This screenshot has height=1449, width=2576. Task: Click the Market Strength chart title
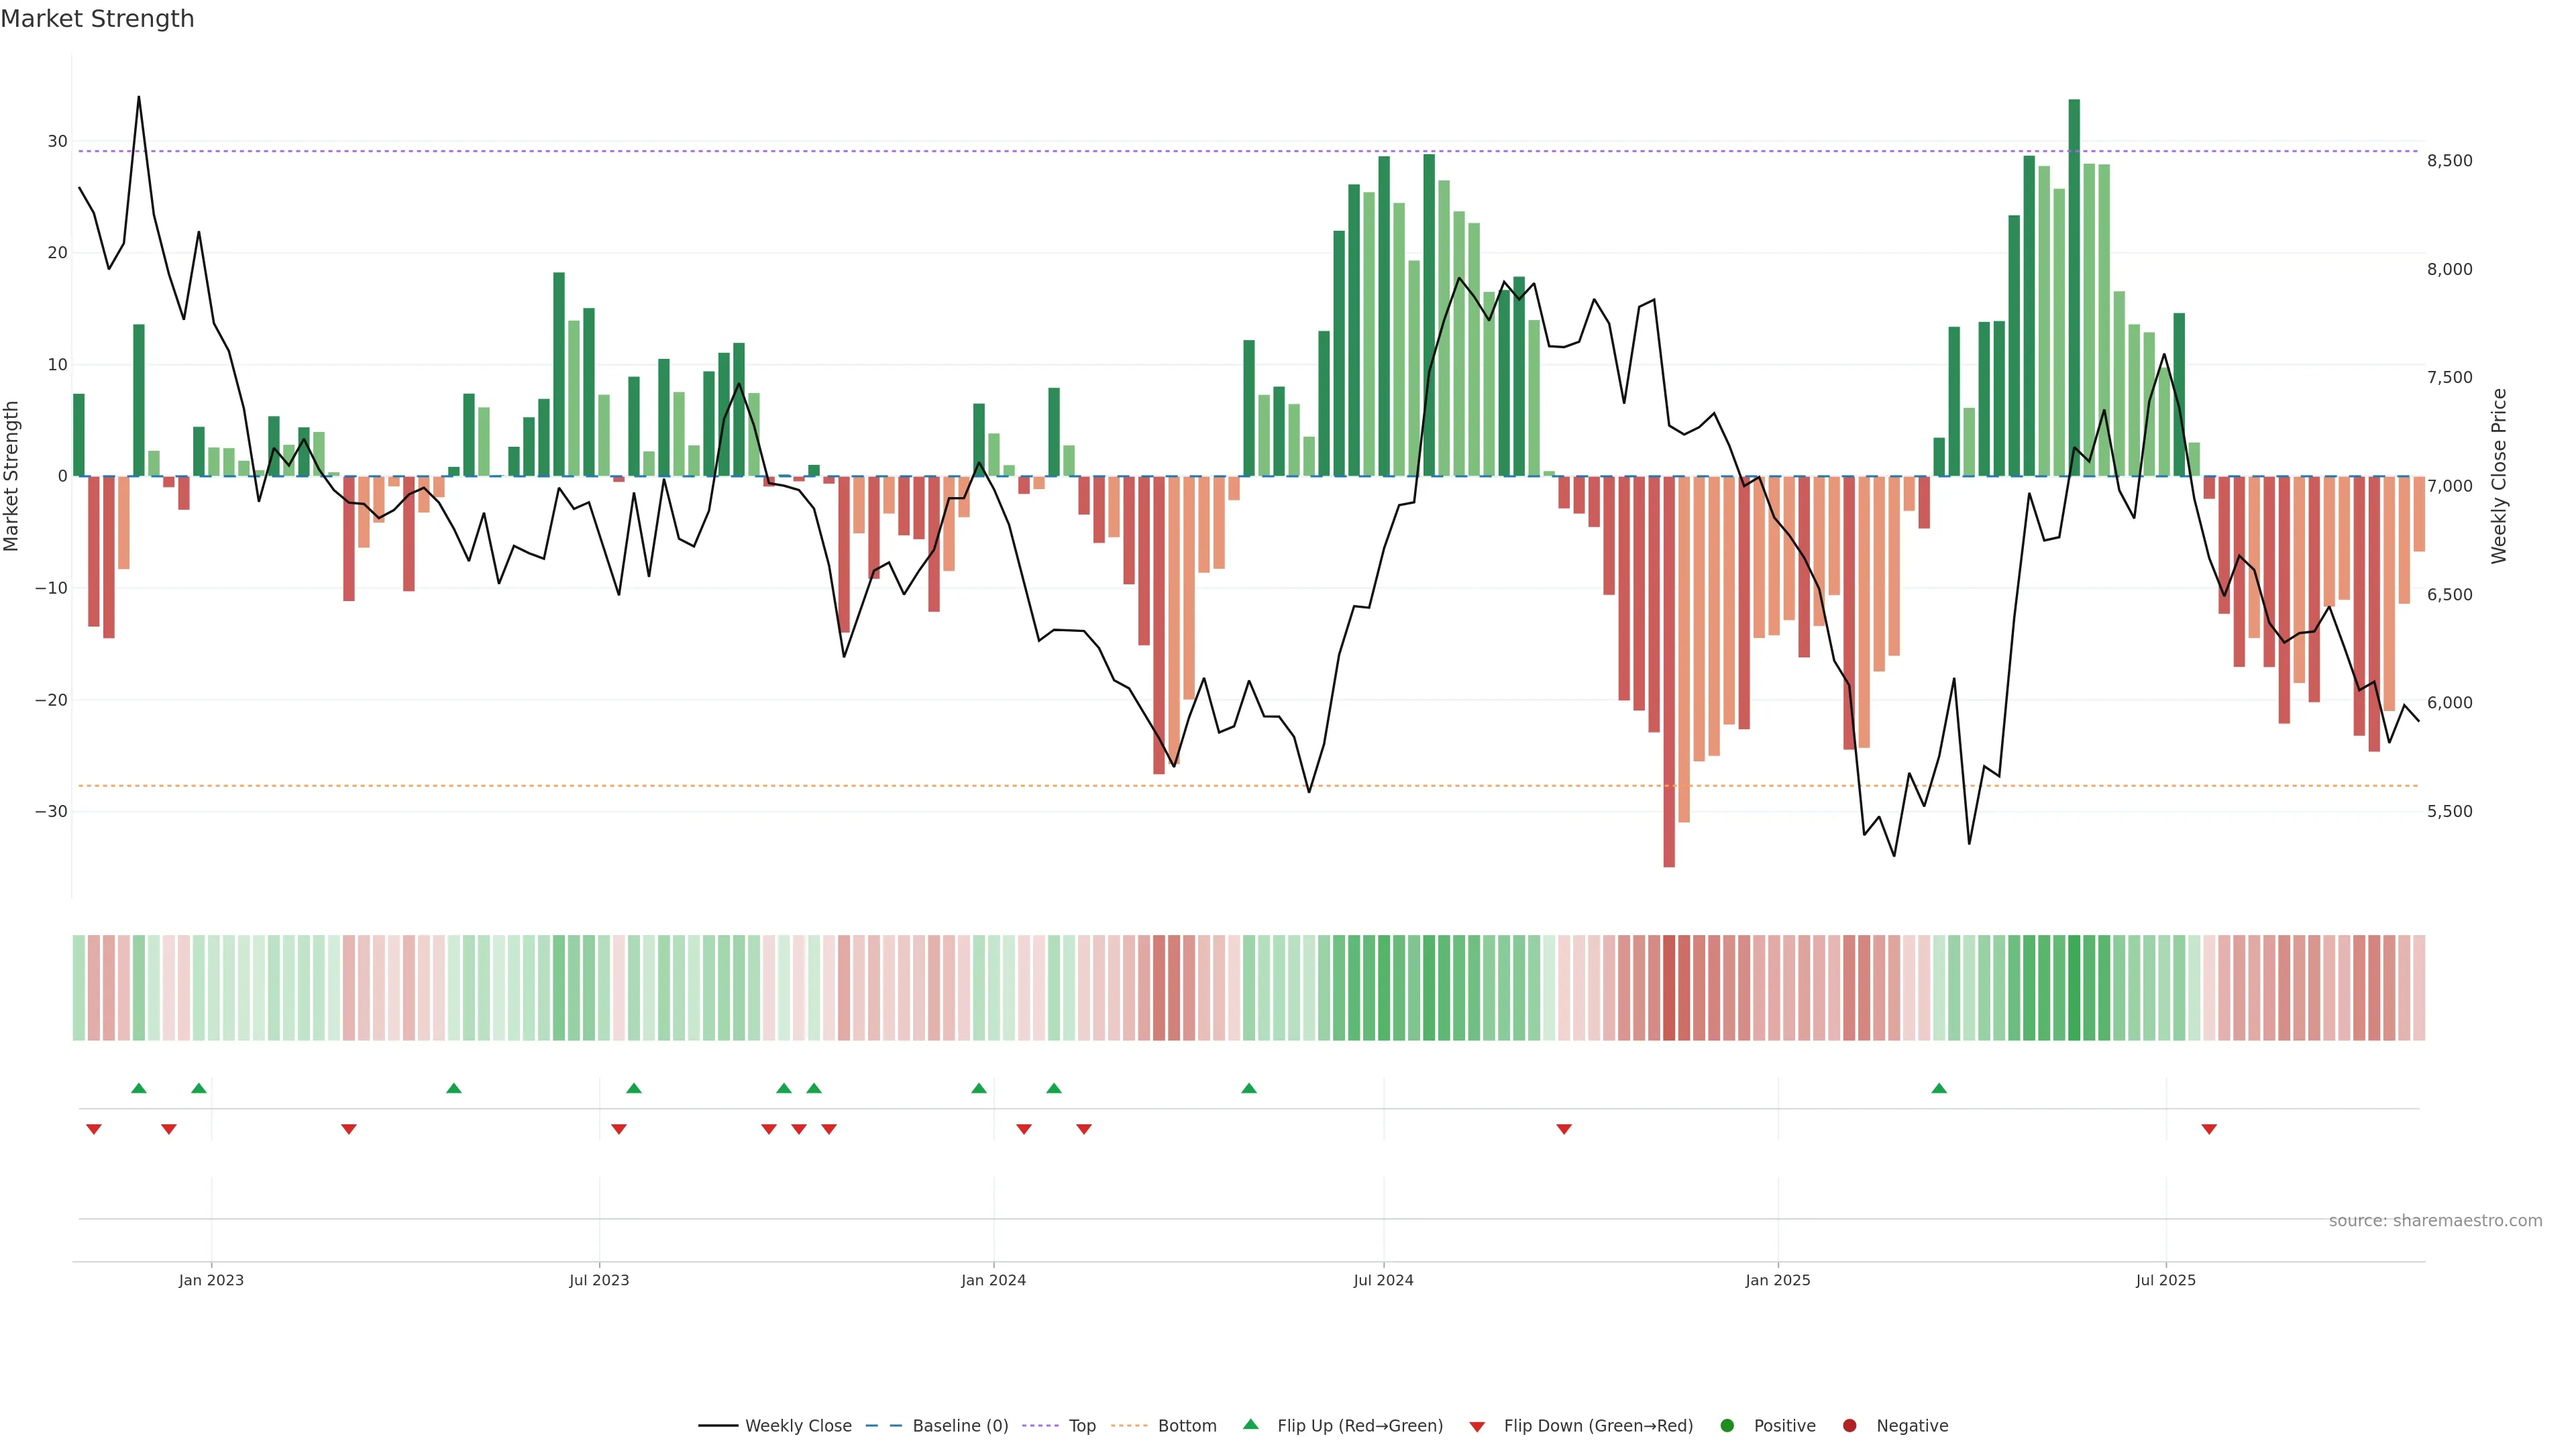pos(97,19)
